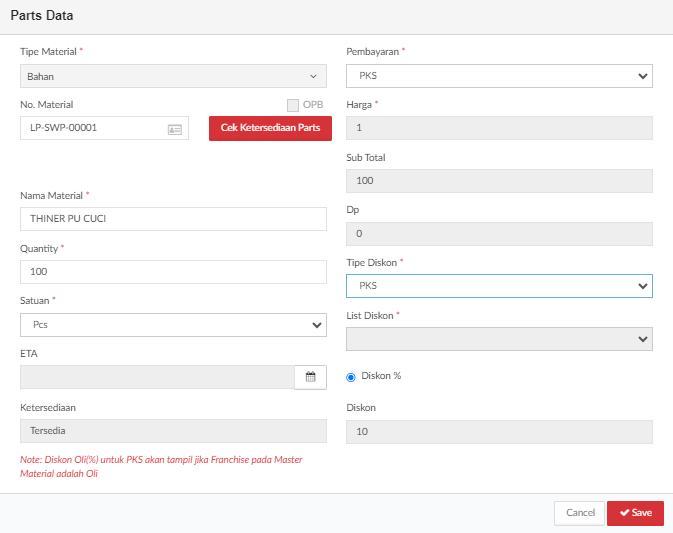673x533 pixels.
Task: Save the parts data
Action: [x=635, y=513]
